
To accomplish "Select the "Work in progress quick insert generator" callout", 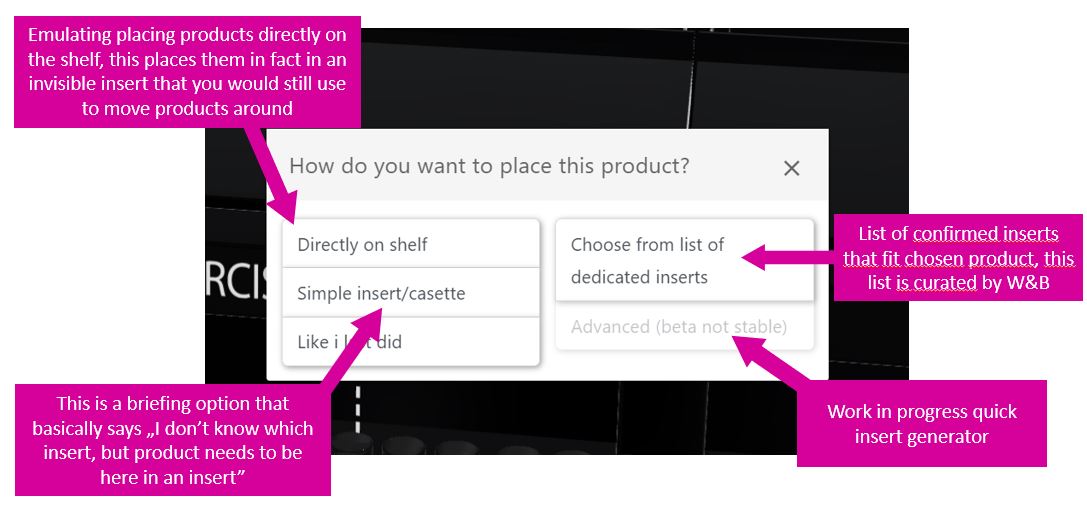I will pos(921,423).
